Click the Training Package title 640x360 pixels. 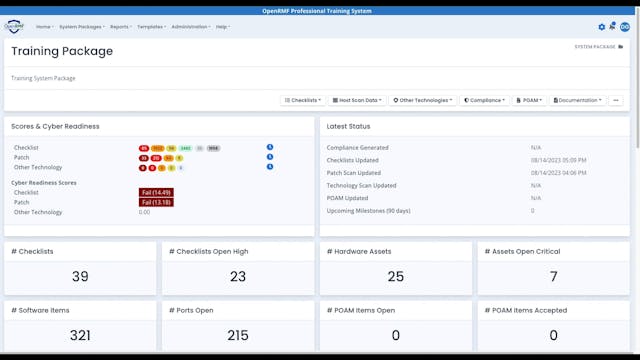coord(62,51)
